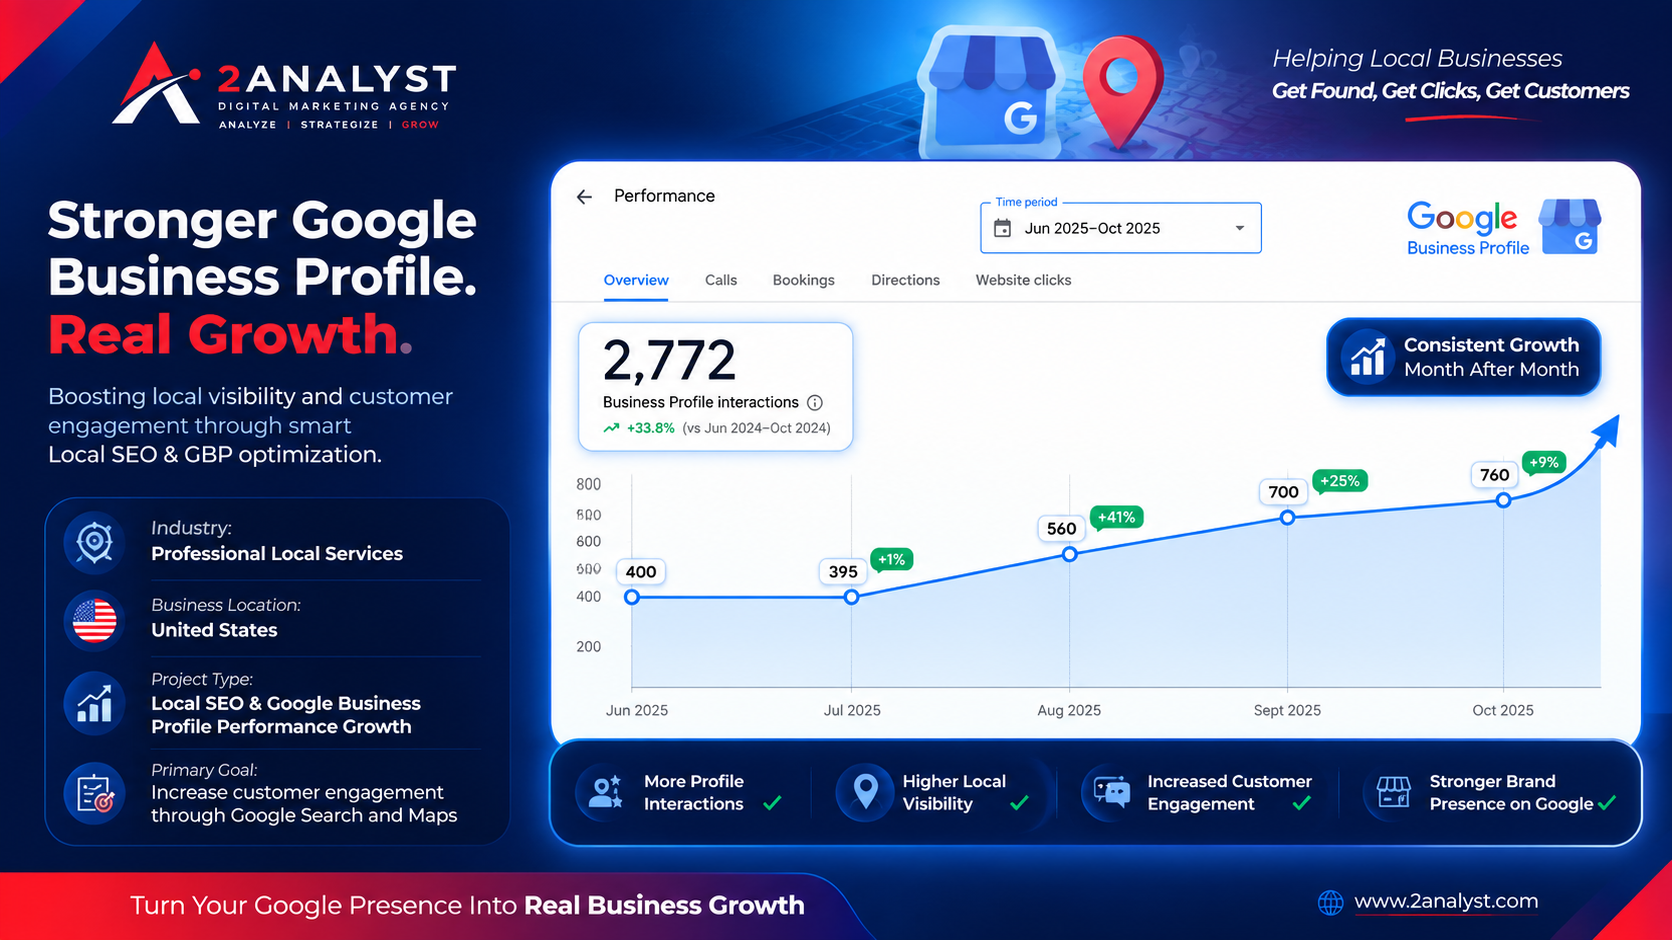Viewport: 1672px width, 940px height.
Task: Click the checkmark after Stronger Brand Presence
Action: coord(1607,803)
